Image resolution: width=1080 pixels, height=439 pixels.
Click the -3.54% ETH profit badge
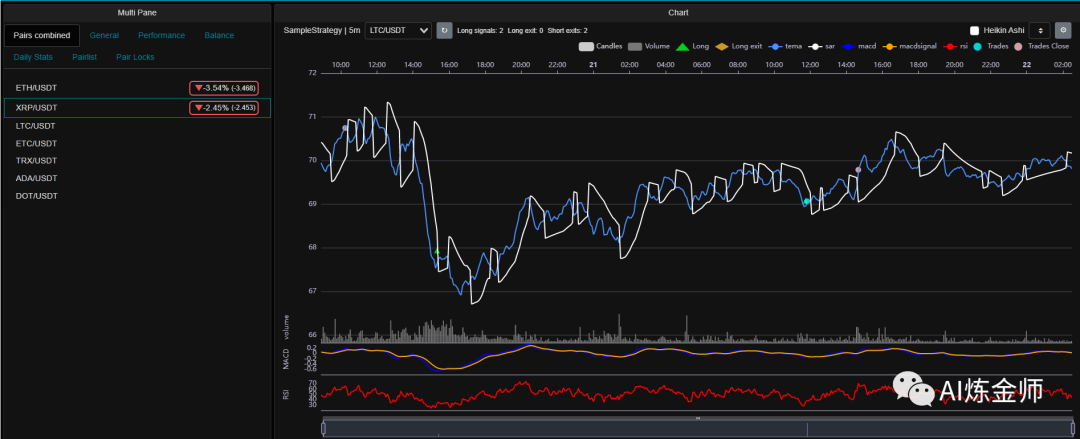click(x=224, y=88)
